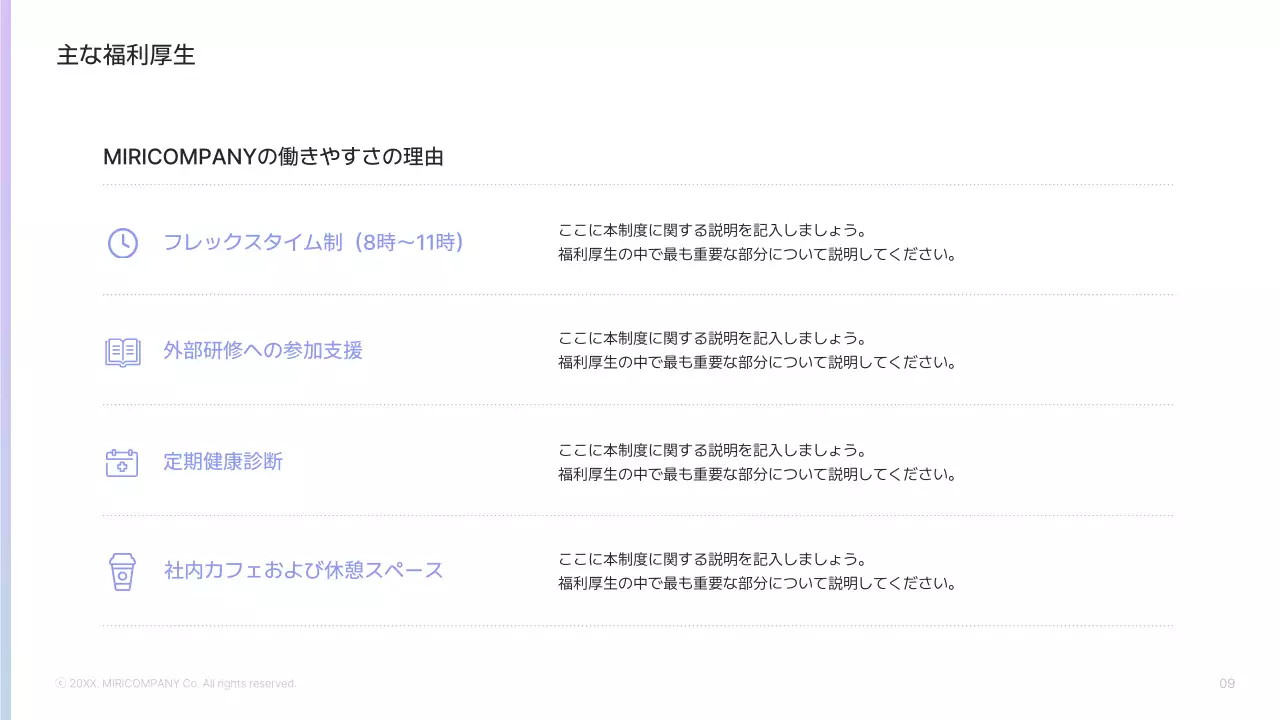This screenshot has width=1280, height=720.
Task: Select the purple gradient bar on the left edge
Action: (6, 360)
